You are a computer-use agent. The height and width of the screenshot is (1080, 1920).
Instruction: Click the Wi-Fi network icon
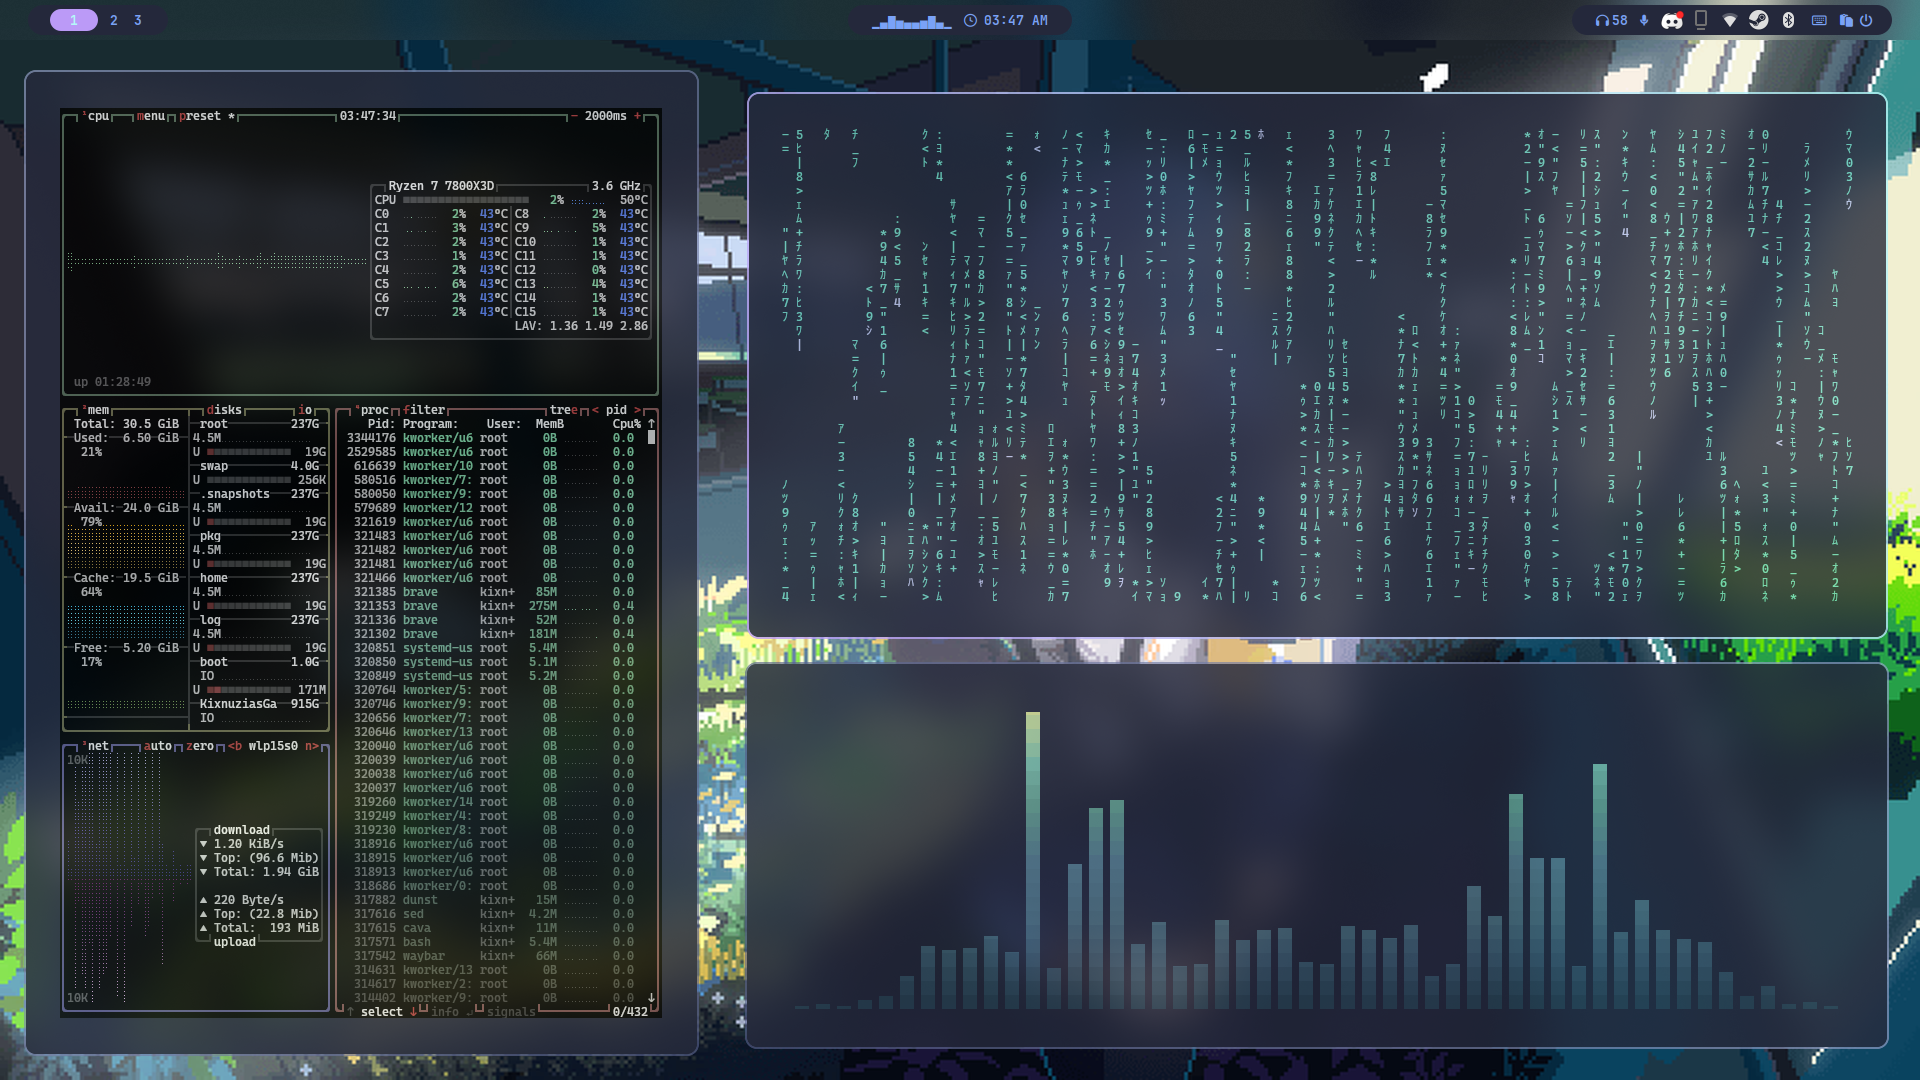(1729, 20)
